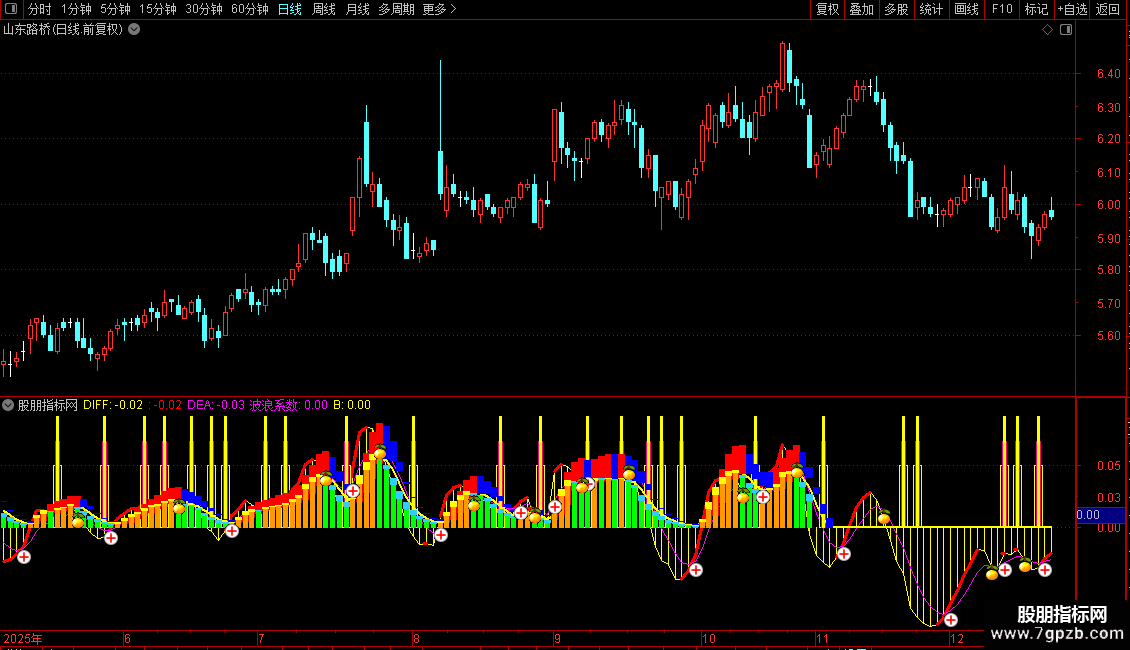Open the 多股 multi-stock view

[x=896, y=9]
